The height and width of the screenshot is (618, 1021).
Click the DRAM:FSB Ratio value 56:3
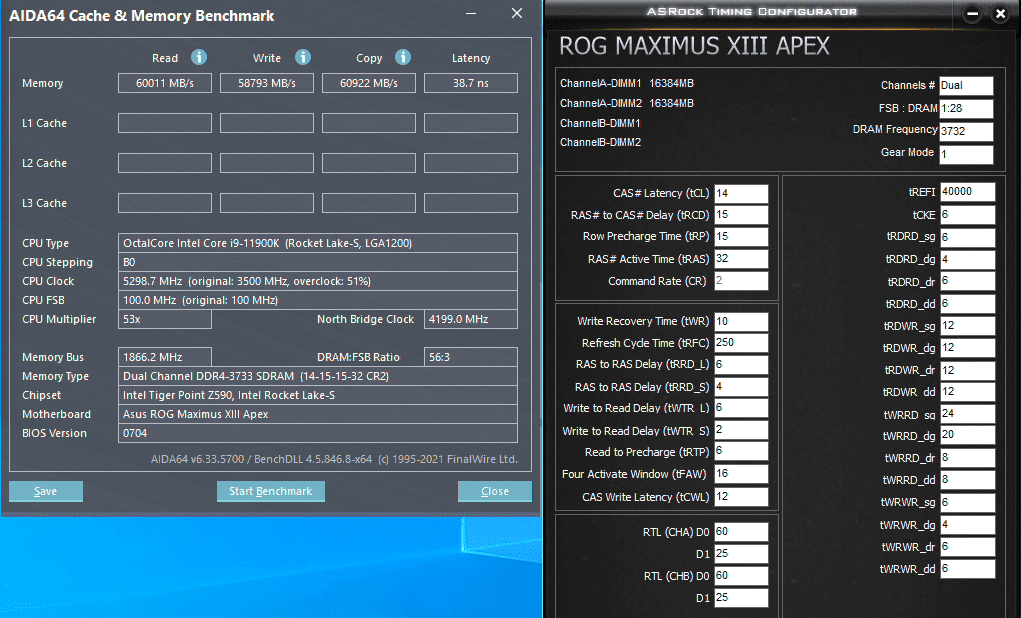point(471,357)
